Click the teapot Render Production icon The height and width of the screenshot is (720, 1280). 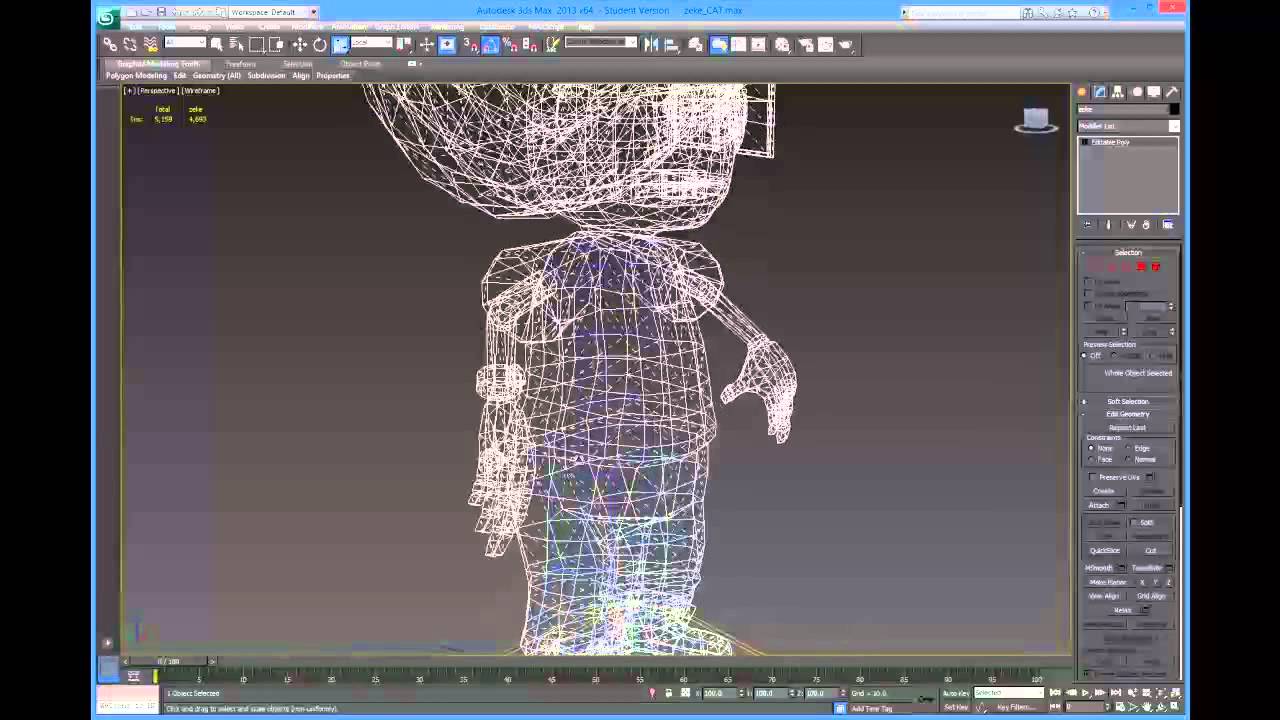pos(846,44)
